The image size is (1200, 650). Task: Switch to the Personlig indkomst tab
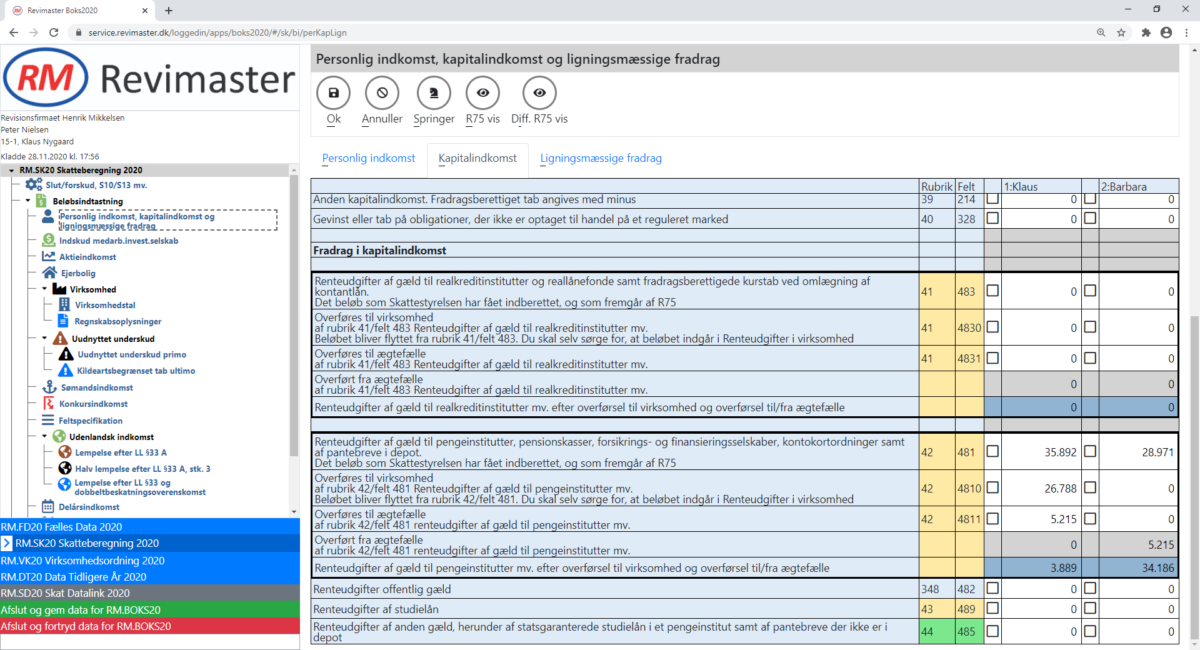pyautogui.click(x=368, y=158)
